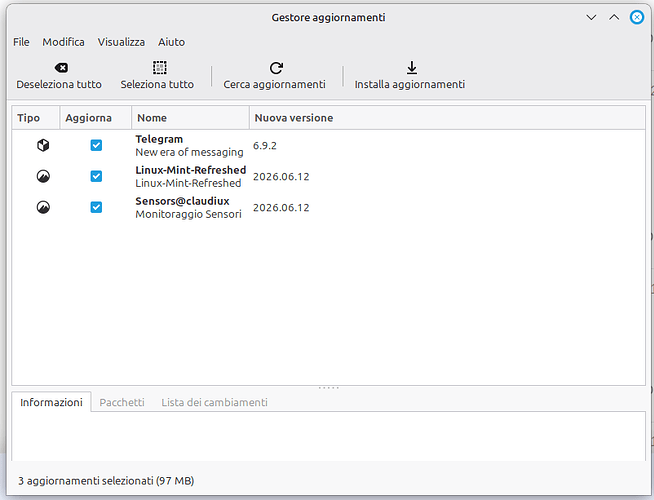The height and width of the screenshot is (500, 654).
Task: Click the type icon in the Sensors@claudiux row
Action: [43, 207]
